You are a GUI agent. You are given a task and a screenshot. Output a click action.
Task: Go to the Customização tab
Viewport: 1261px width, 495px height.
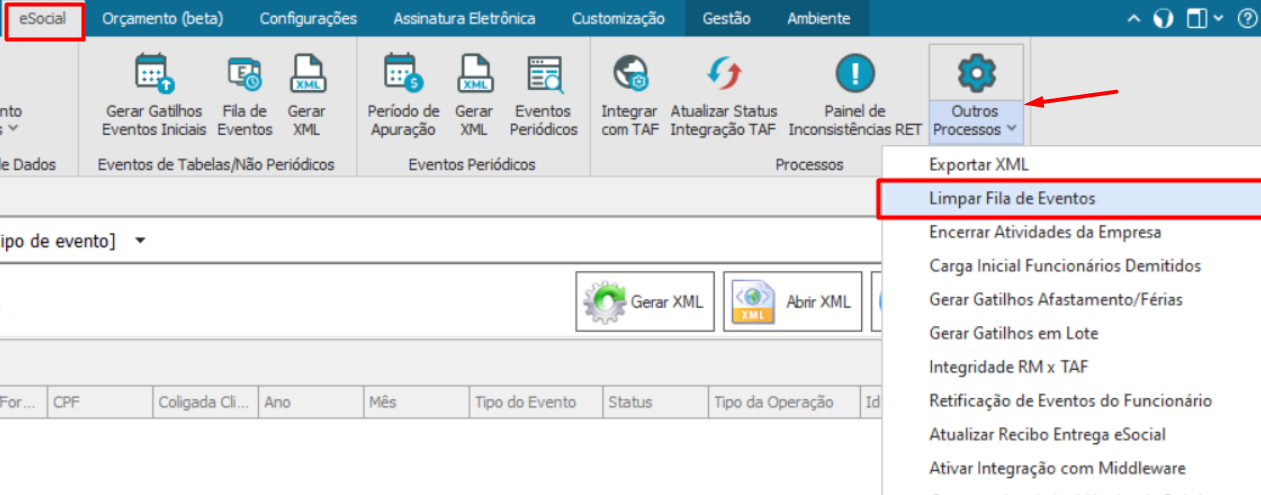[x=618, y=19]
